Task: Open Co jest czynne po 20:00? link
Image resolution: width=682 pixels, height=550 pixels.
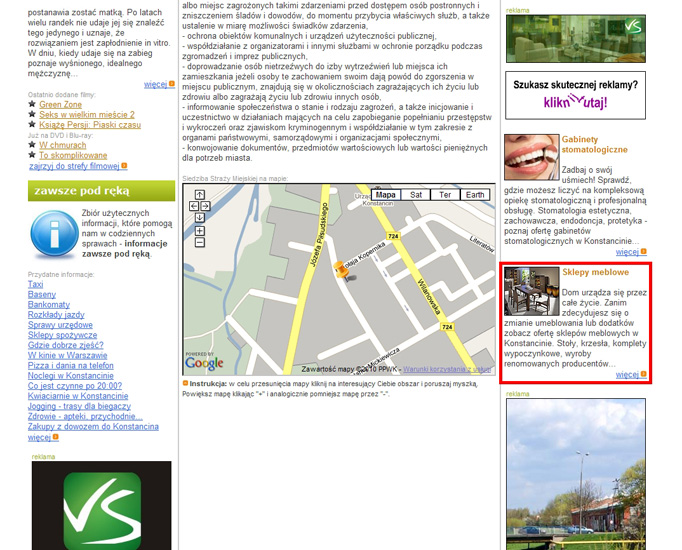Action: pyautogui.click(x=75, y=386)
